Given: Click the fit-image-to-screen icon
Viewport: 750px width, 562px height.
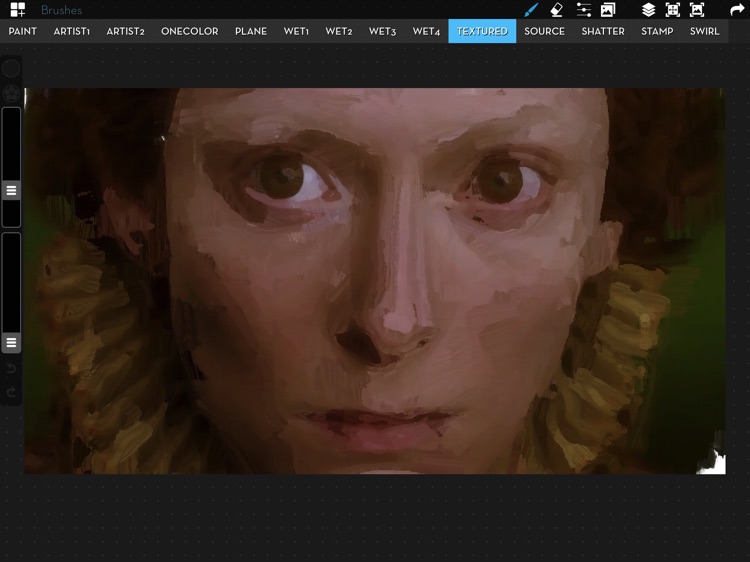Looking at the screenshot, I should (697, 10).
